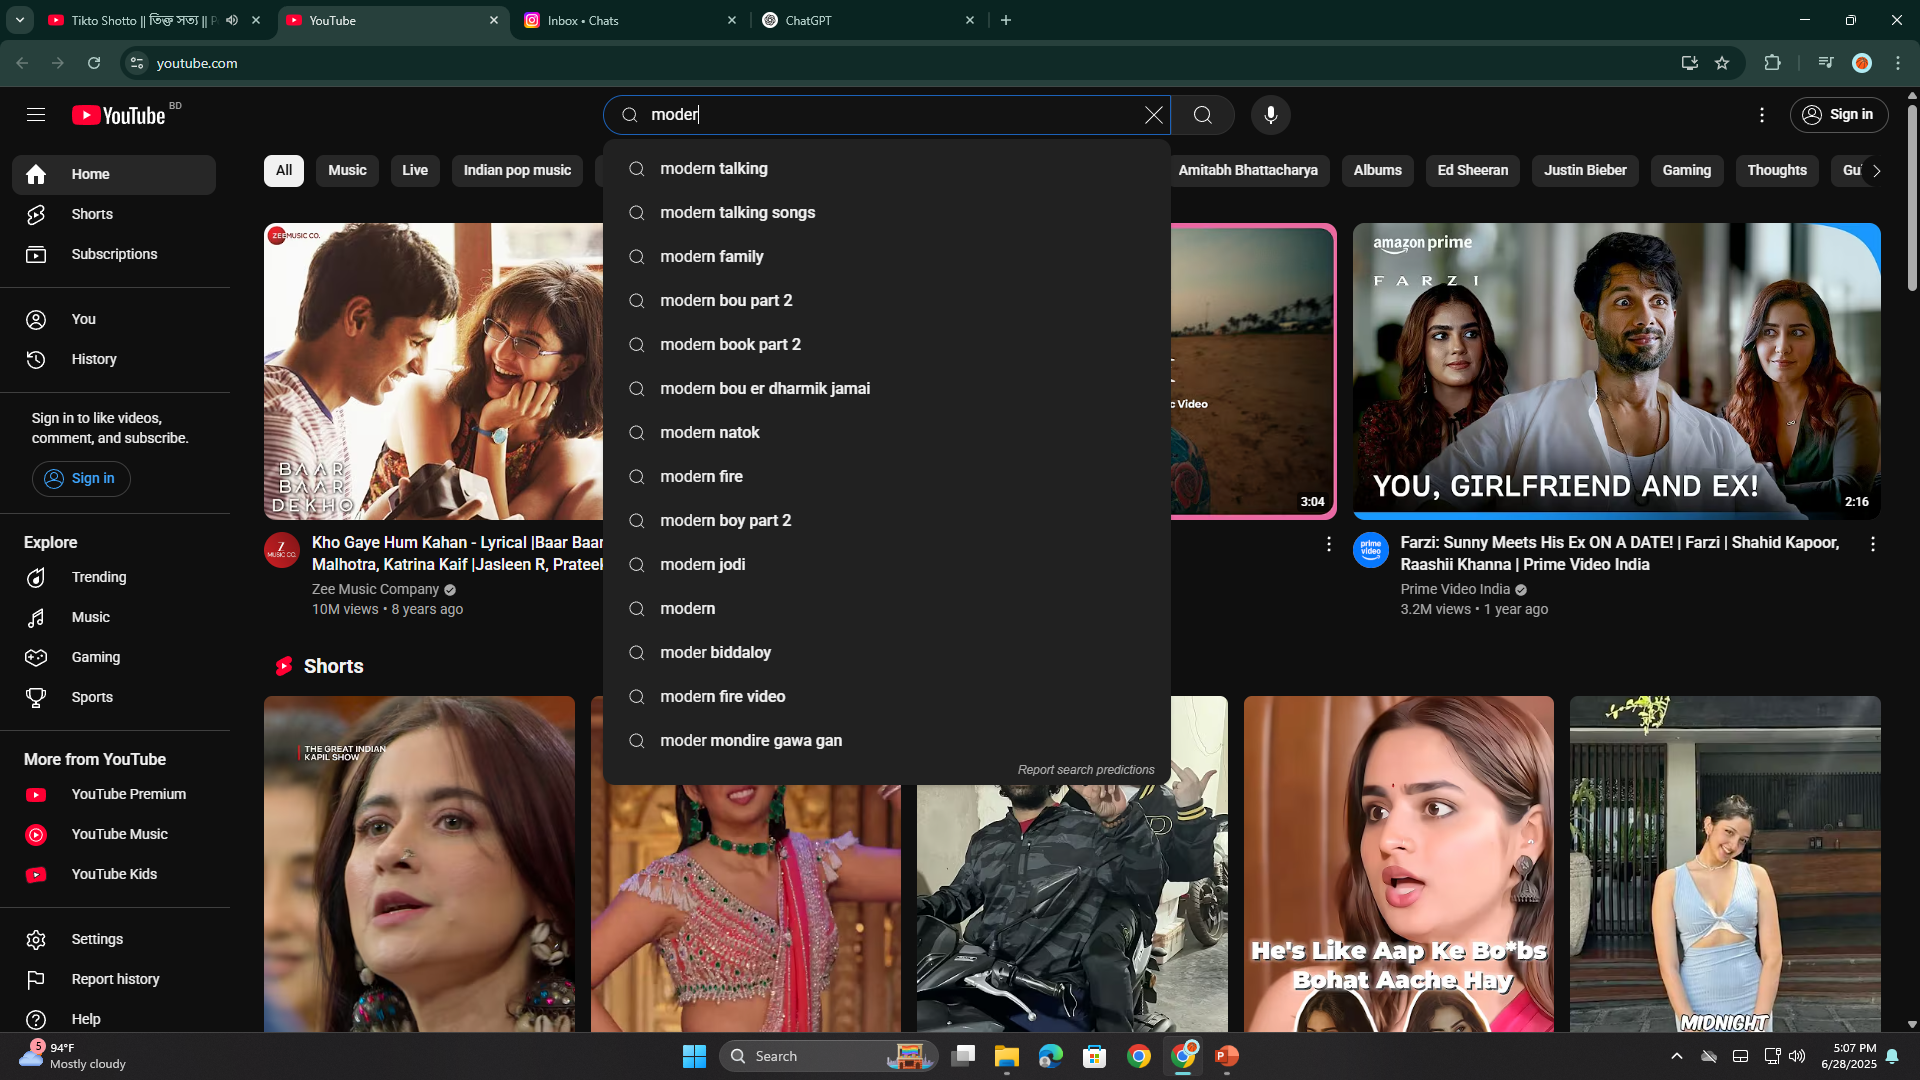Viewport: 1920px width, 1080px height.
Task: Choose suggestion 'modern natok'
Action: tap(886, 433)
